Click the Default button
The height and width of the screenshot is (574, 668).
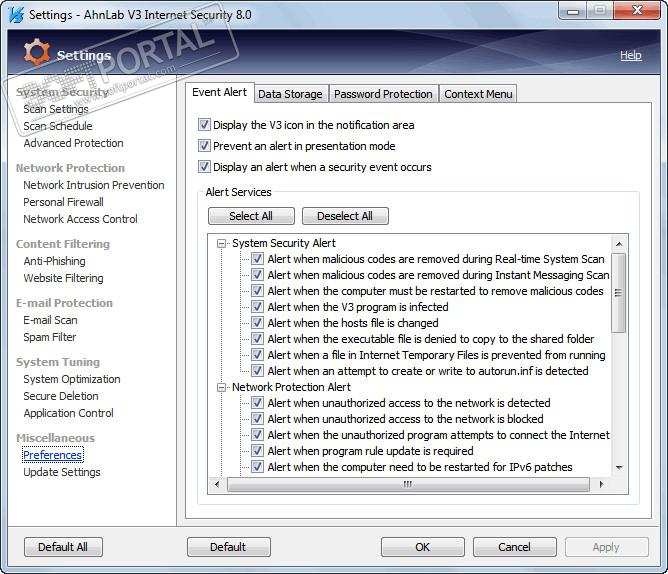click(228, 547)
